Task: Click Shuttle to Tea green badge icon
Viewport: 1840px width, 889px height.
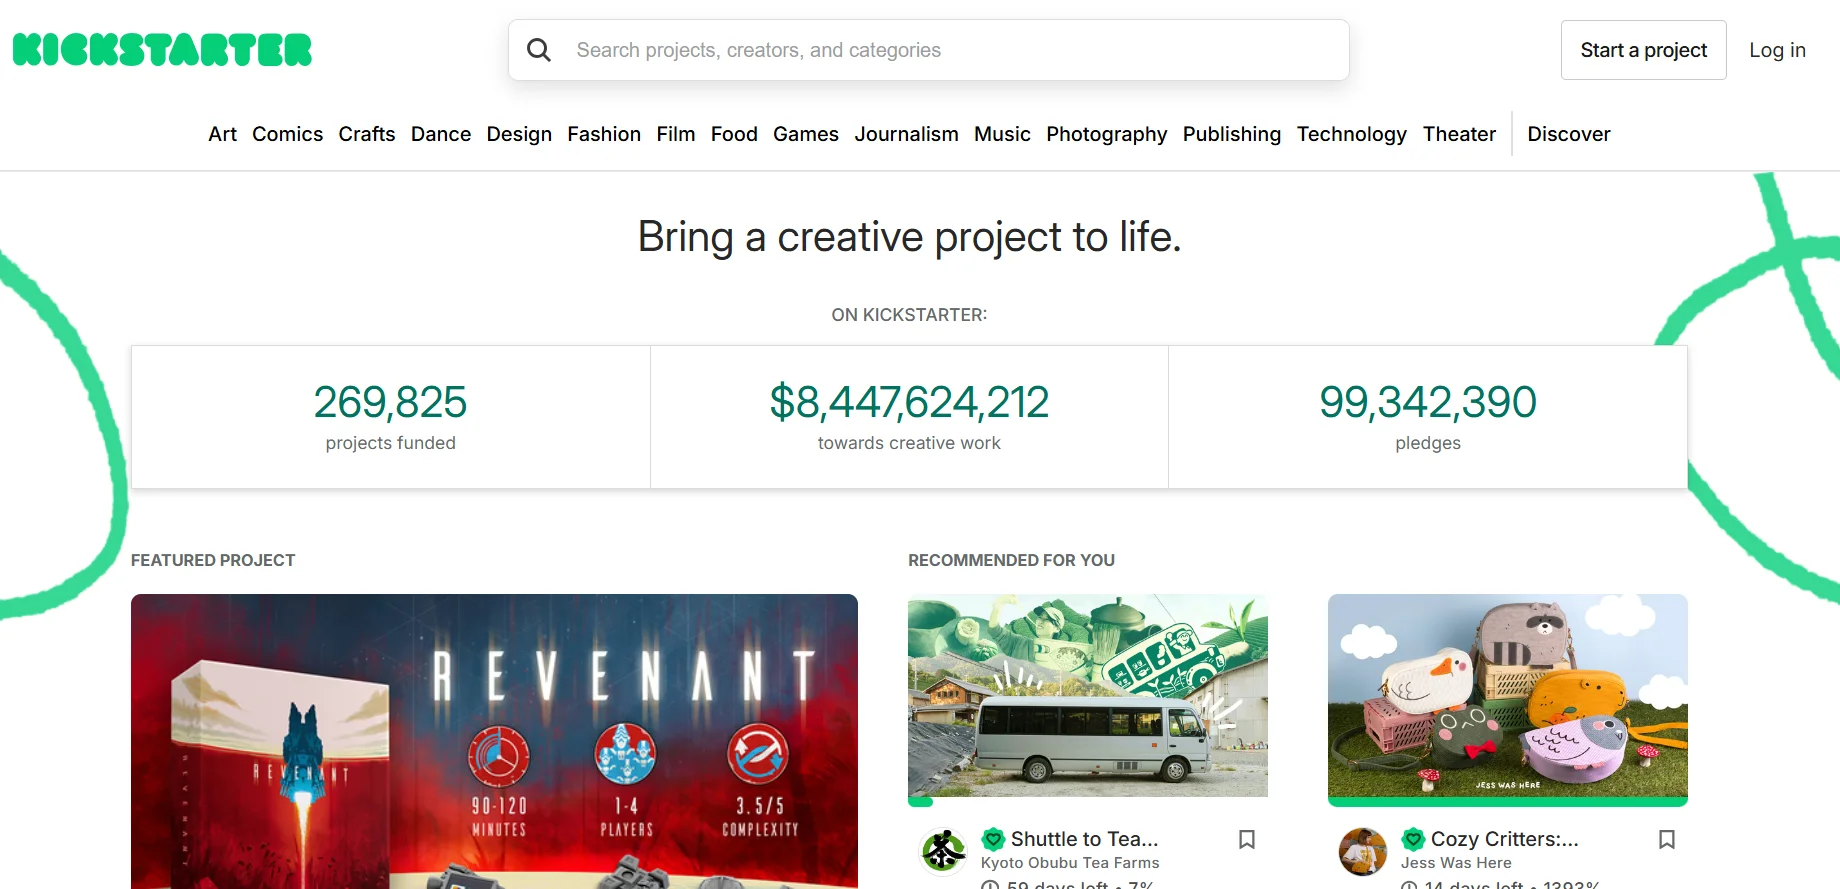Action: click(993, 839)
